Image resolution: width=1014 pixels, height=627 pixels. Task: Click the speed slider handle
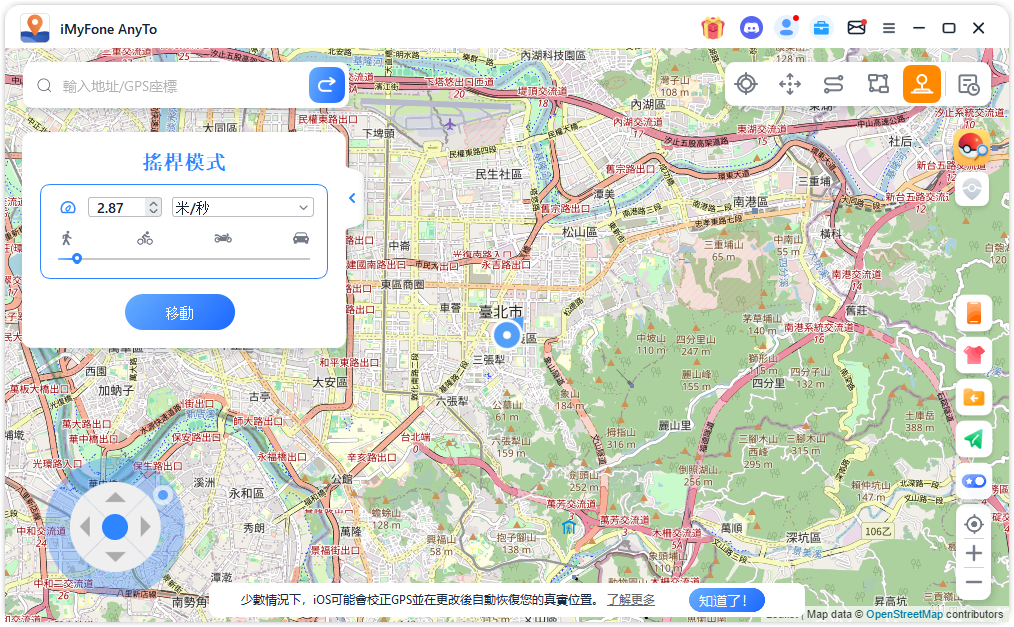[x=77, y=259]
